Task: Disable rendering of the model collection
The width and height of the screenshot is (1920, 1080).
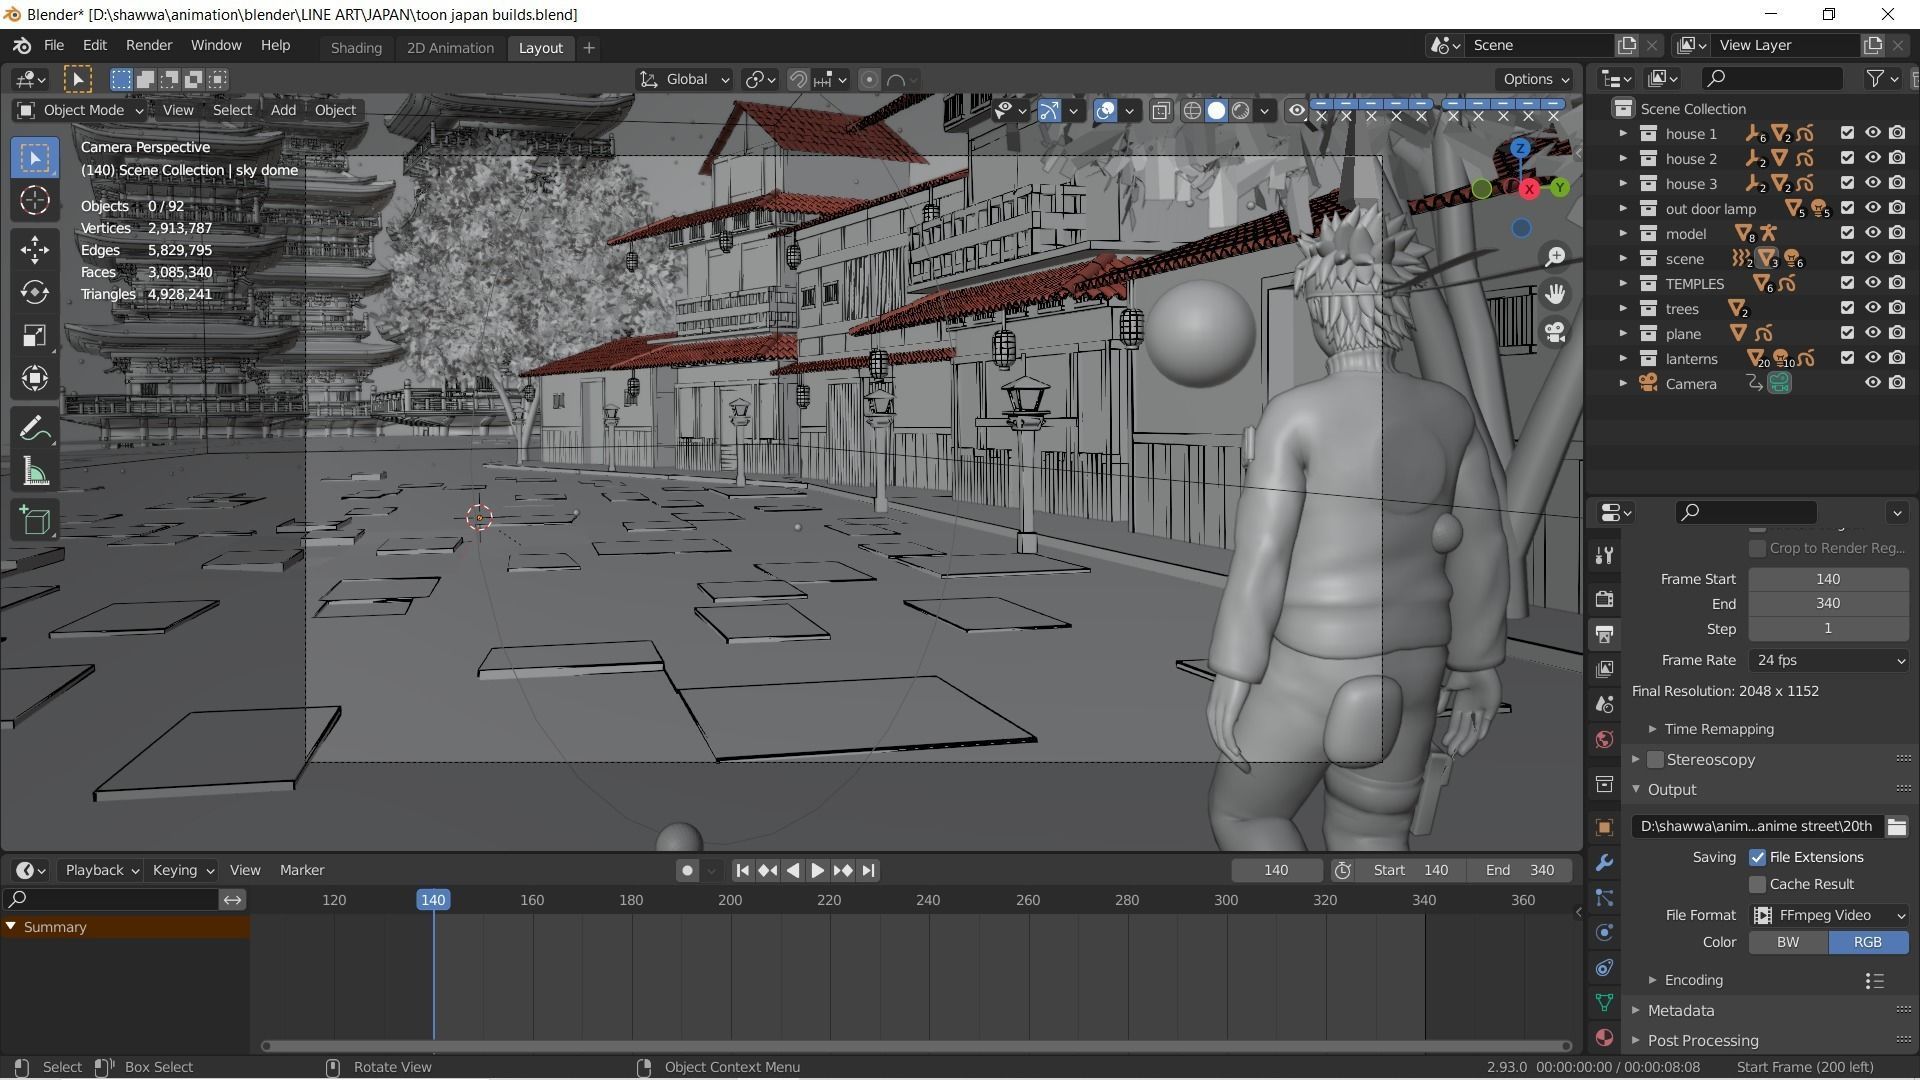Action: 1897,233
